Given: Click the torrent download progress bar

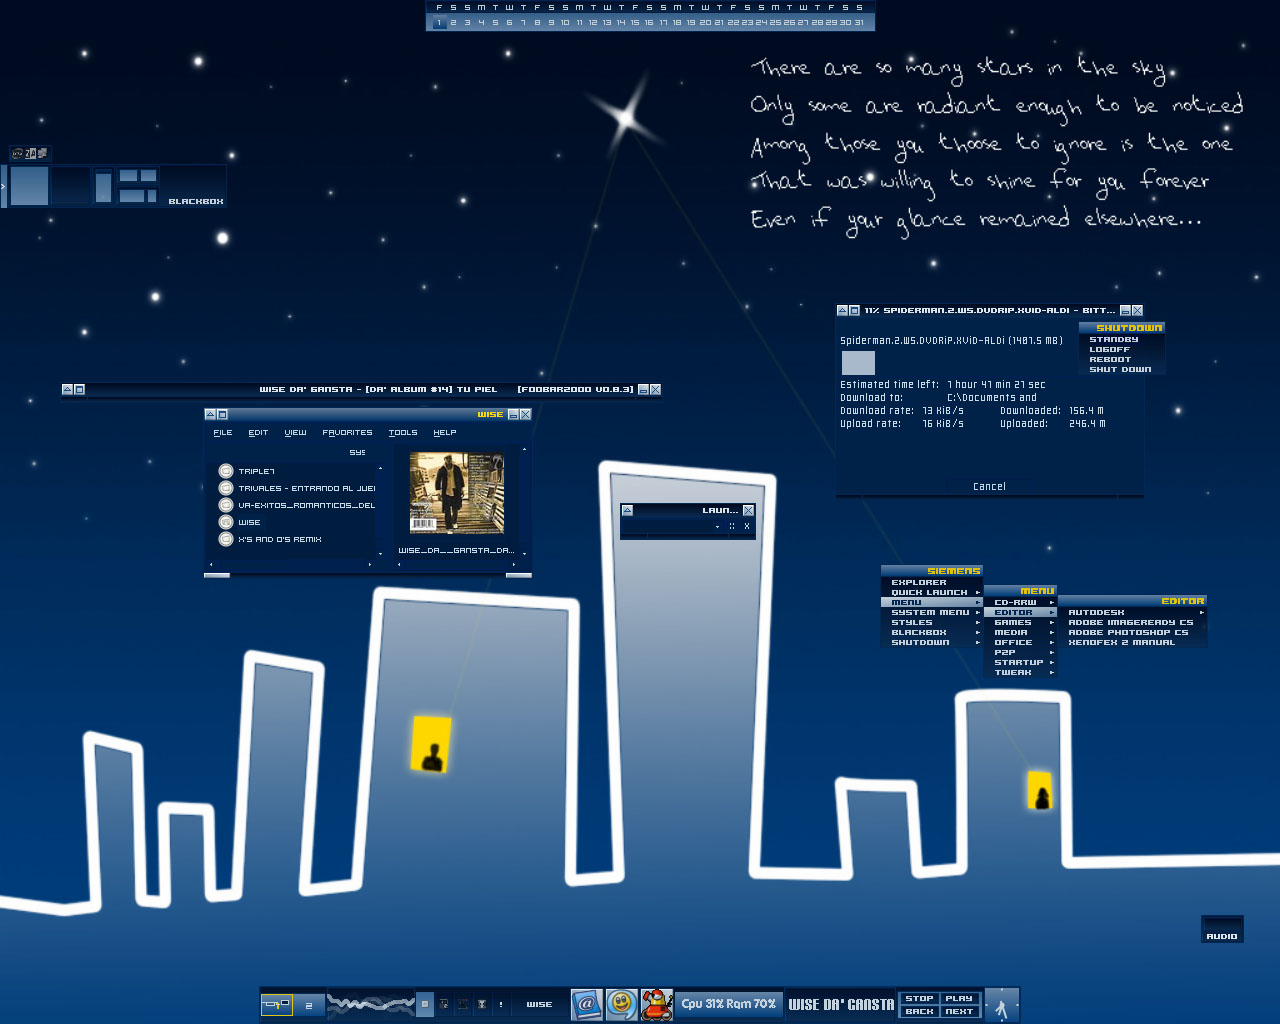Looking at the screenshot, I should coord(858,362).
